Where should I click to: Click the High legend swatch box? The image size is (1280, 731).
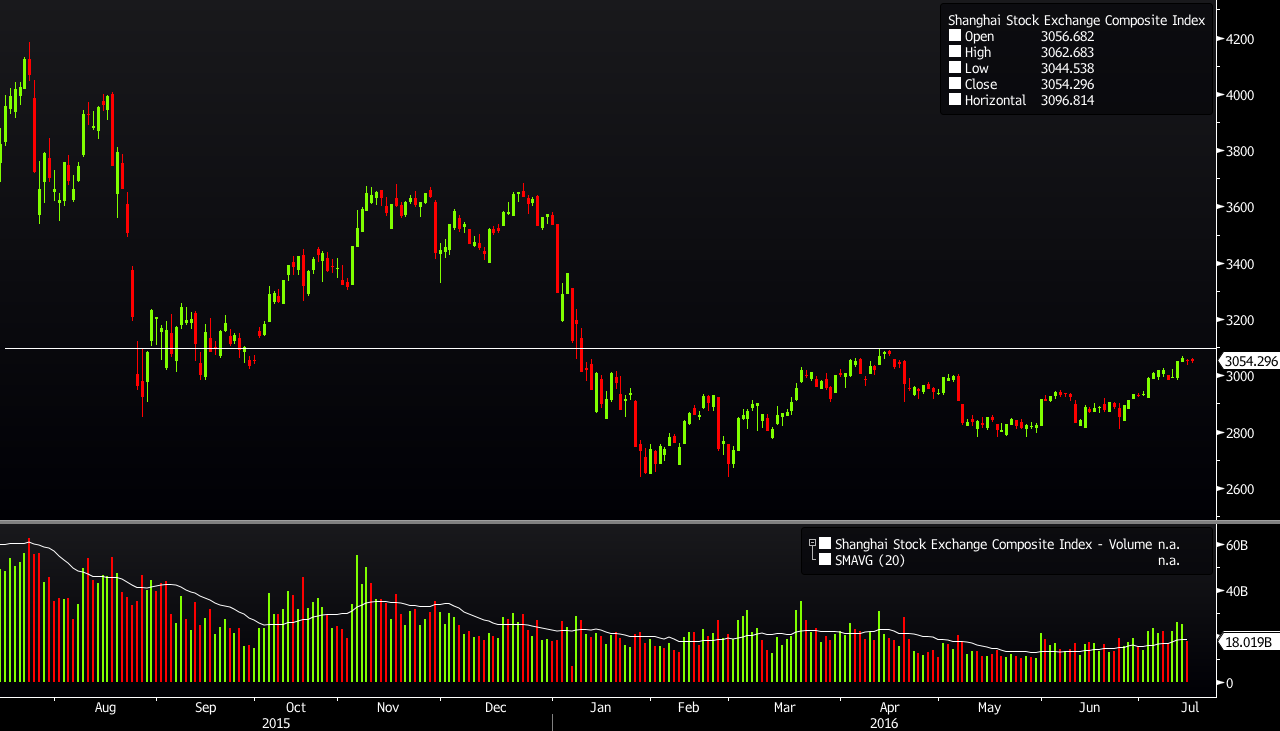pyautogui.click(x=955, y=52)
